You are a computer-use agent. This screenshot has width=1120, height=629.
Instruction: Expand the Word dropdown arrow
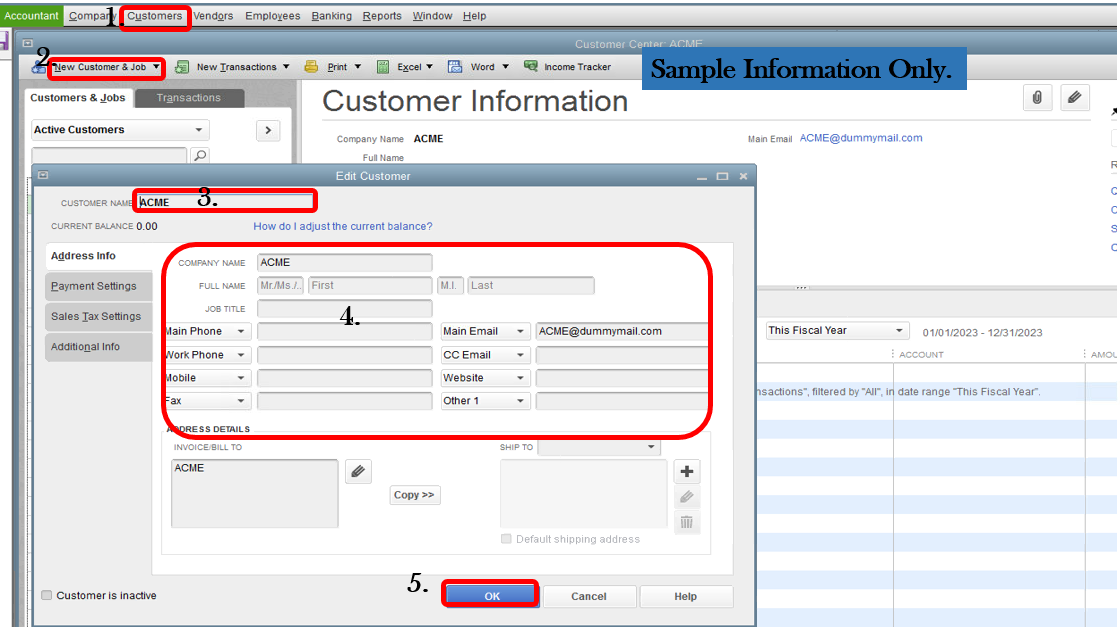tap(505, 67)
